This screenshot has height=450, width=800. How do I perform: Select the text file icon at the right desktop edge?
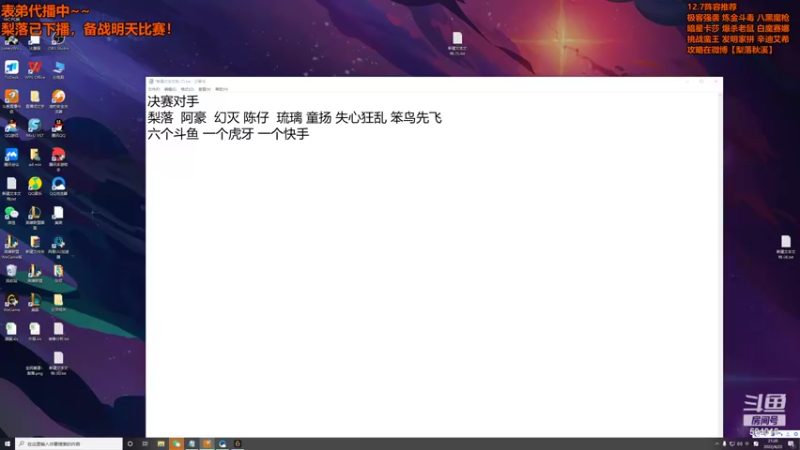click(786, 247)
